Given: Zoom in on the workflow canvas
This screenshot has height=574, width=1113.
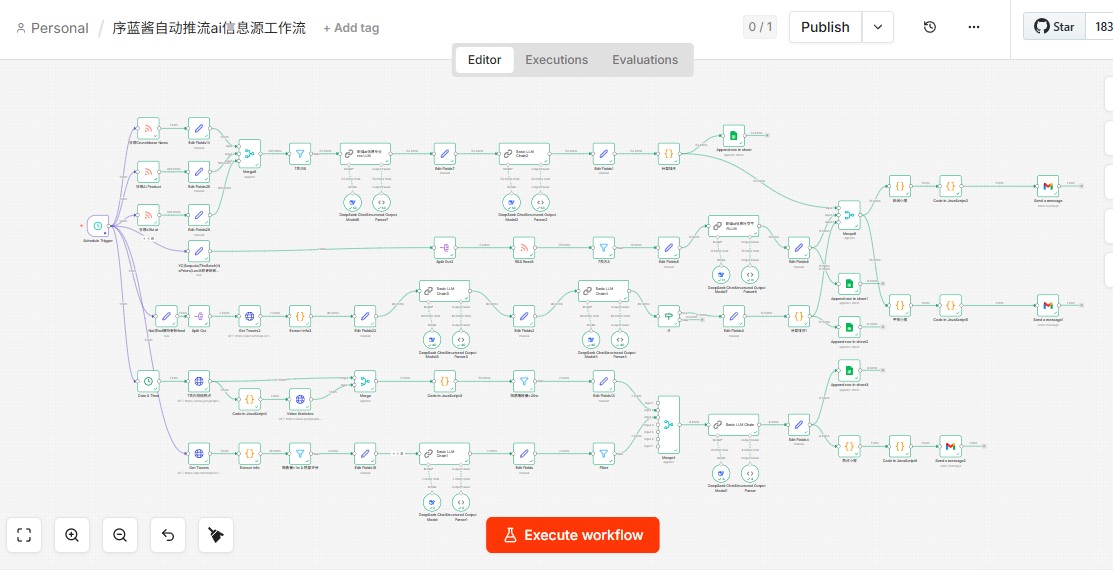Looking at the screenshot, I should click(x=72, y=535).
